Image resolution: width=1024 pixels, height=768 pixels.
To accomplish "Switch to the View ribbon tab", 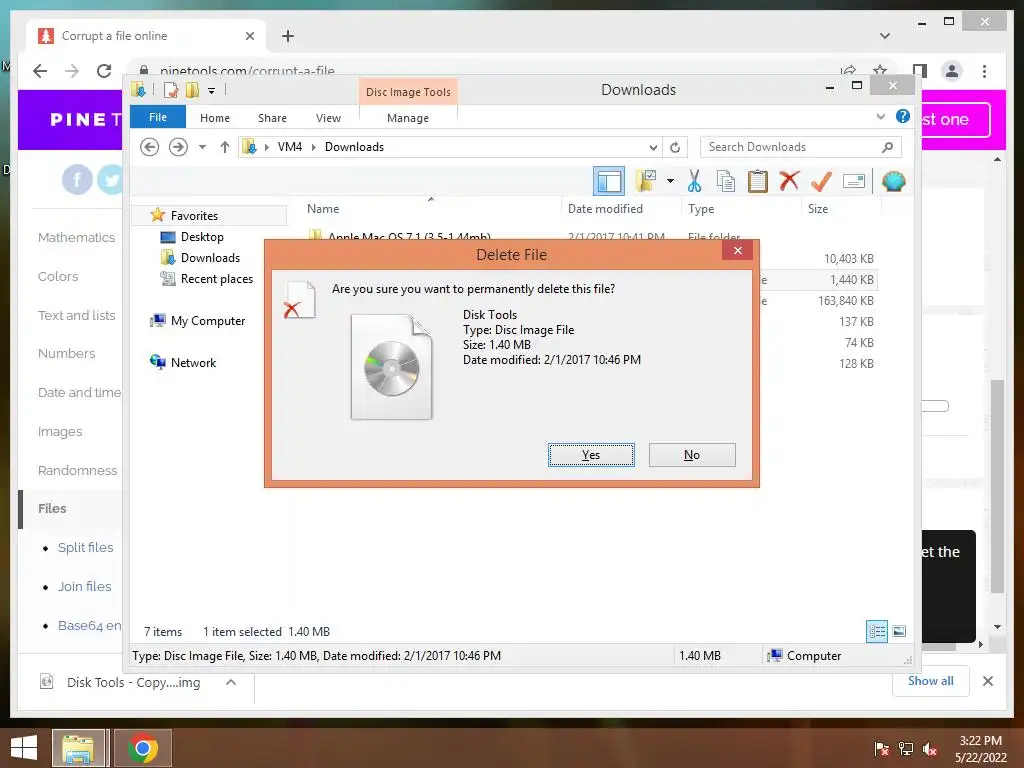I will 328,118.
